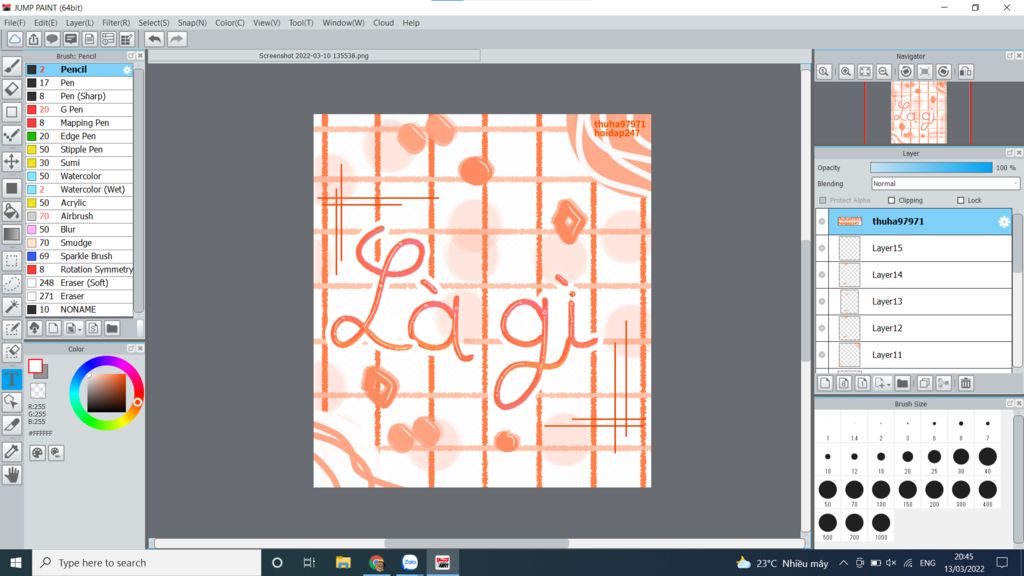Toggle visibility of Layer15
1024x576 pixels.
click(822, 248)
